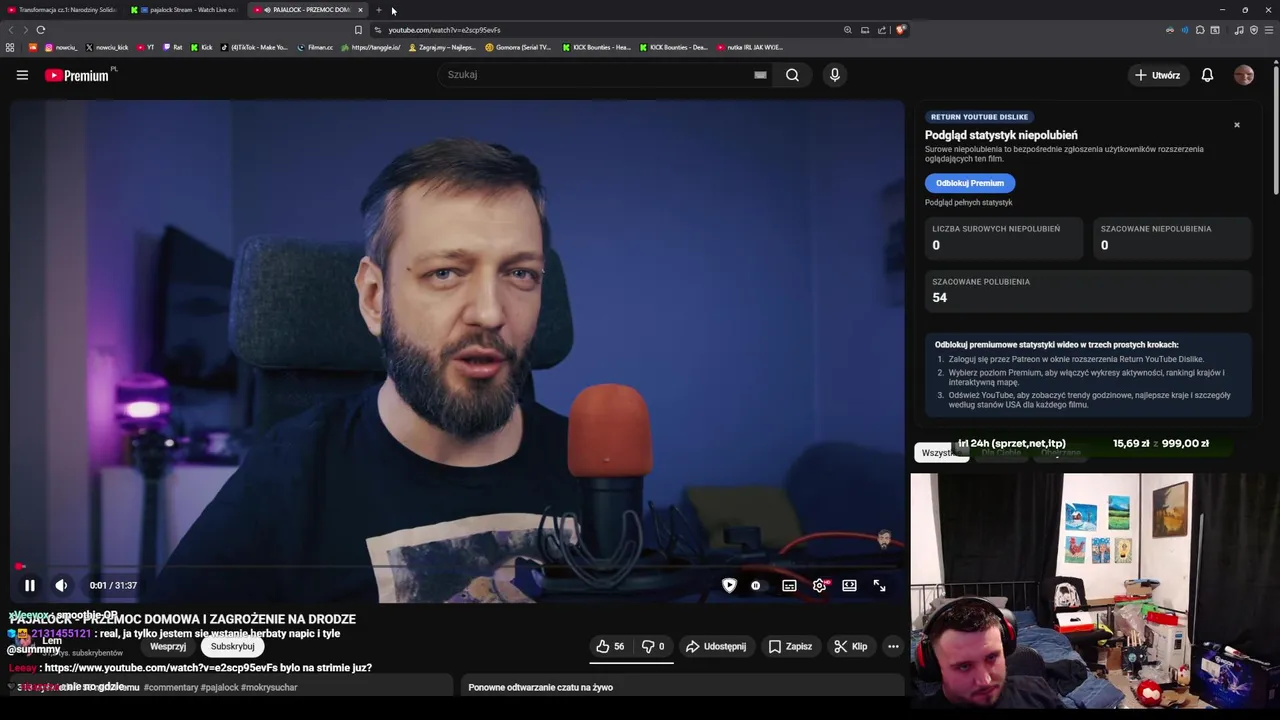Click the address bar URL
This screenshot has width=1280, height=720.
tap(444, 30)
